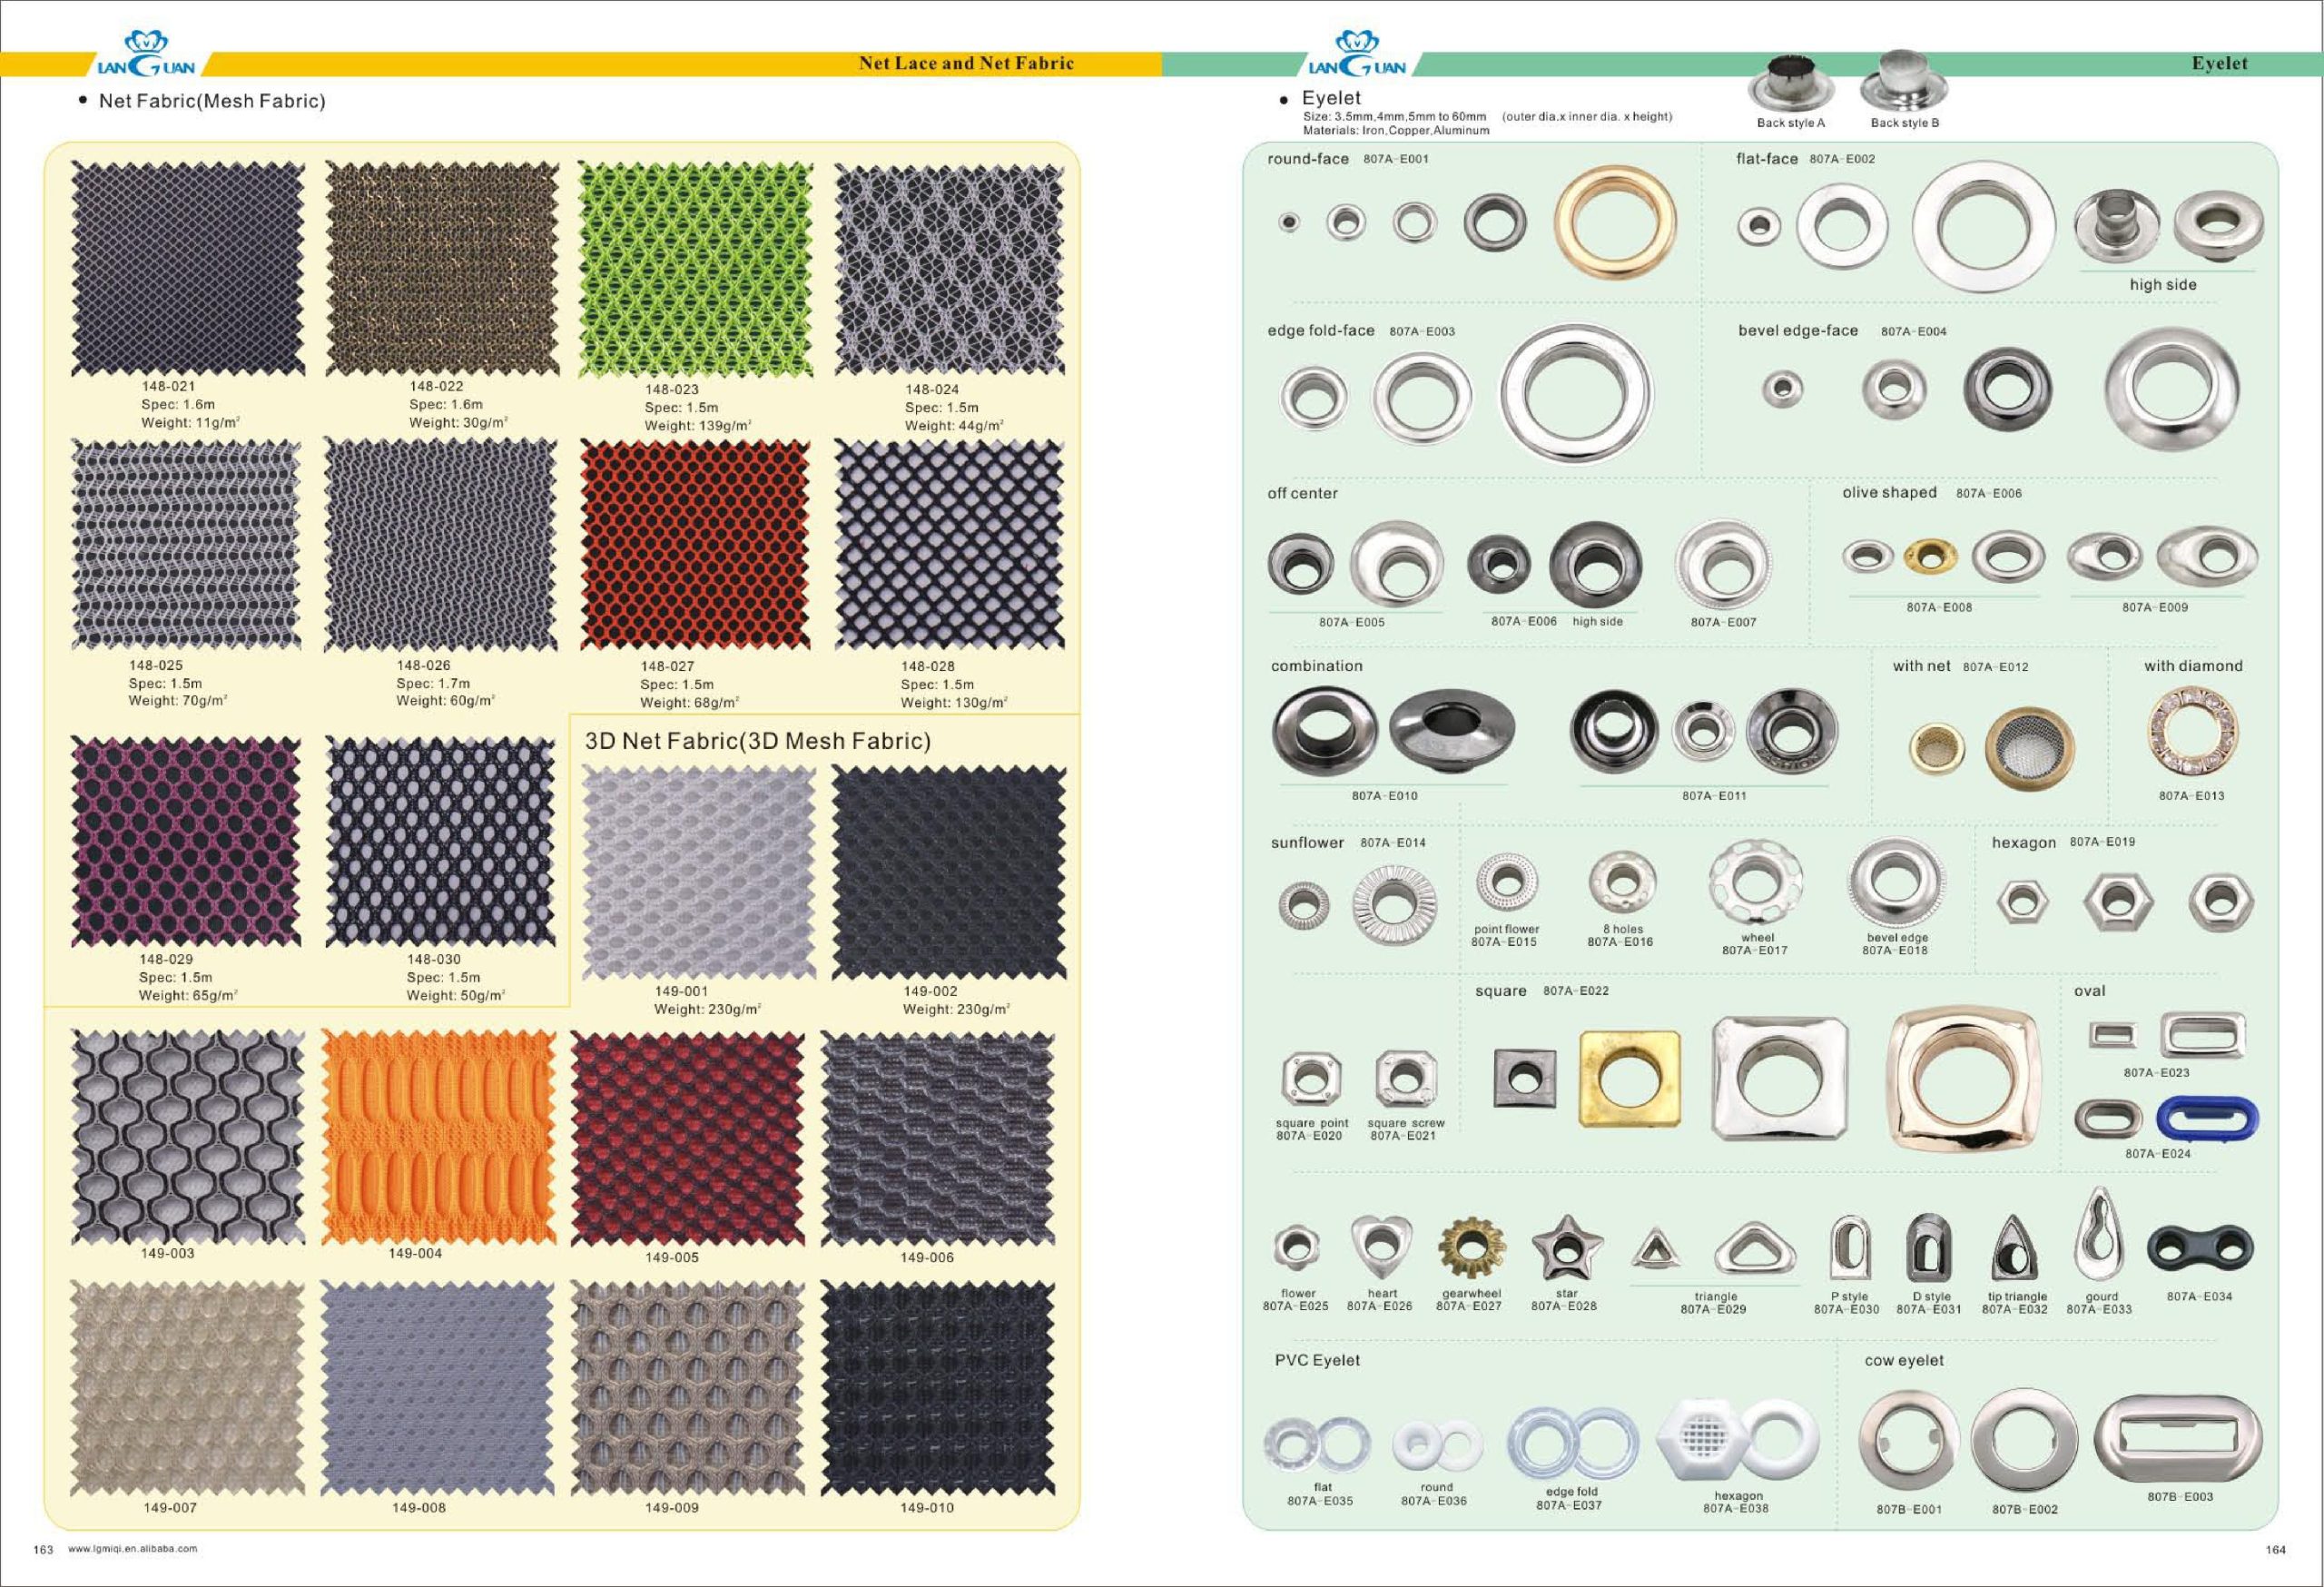Click the star eyelet 807A-E028

coord(1566,1248)
